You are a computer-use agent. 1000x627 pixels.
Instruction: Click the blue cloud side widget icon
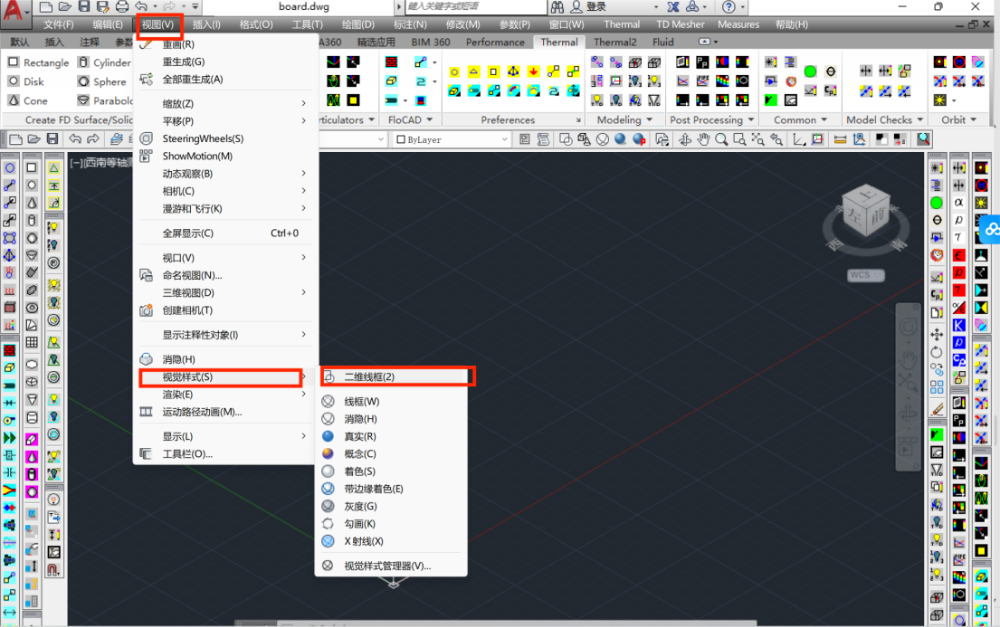(990, 229)
